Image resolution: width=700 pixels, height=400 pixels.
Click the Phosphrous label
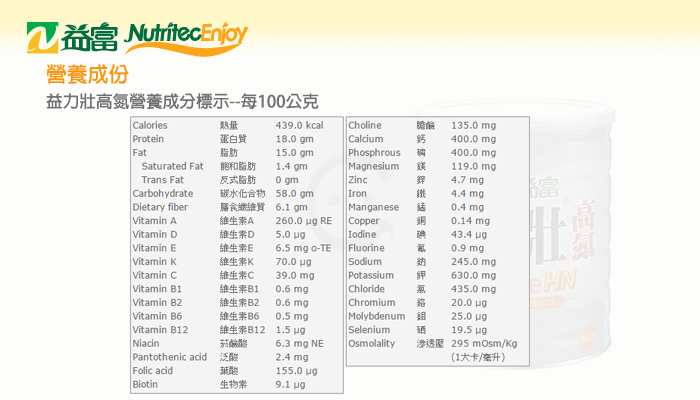click(374, 153)
